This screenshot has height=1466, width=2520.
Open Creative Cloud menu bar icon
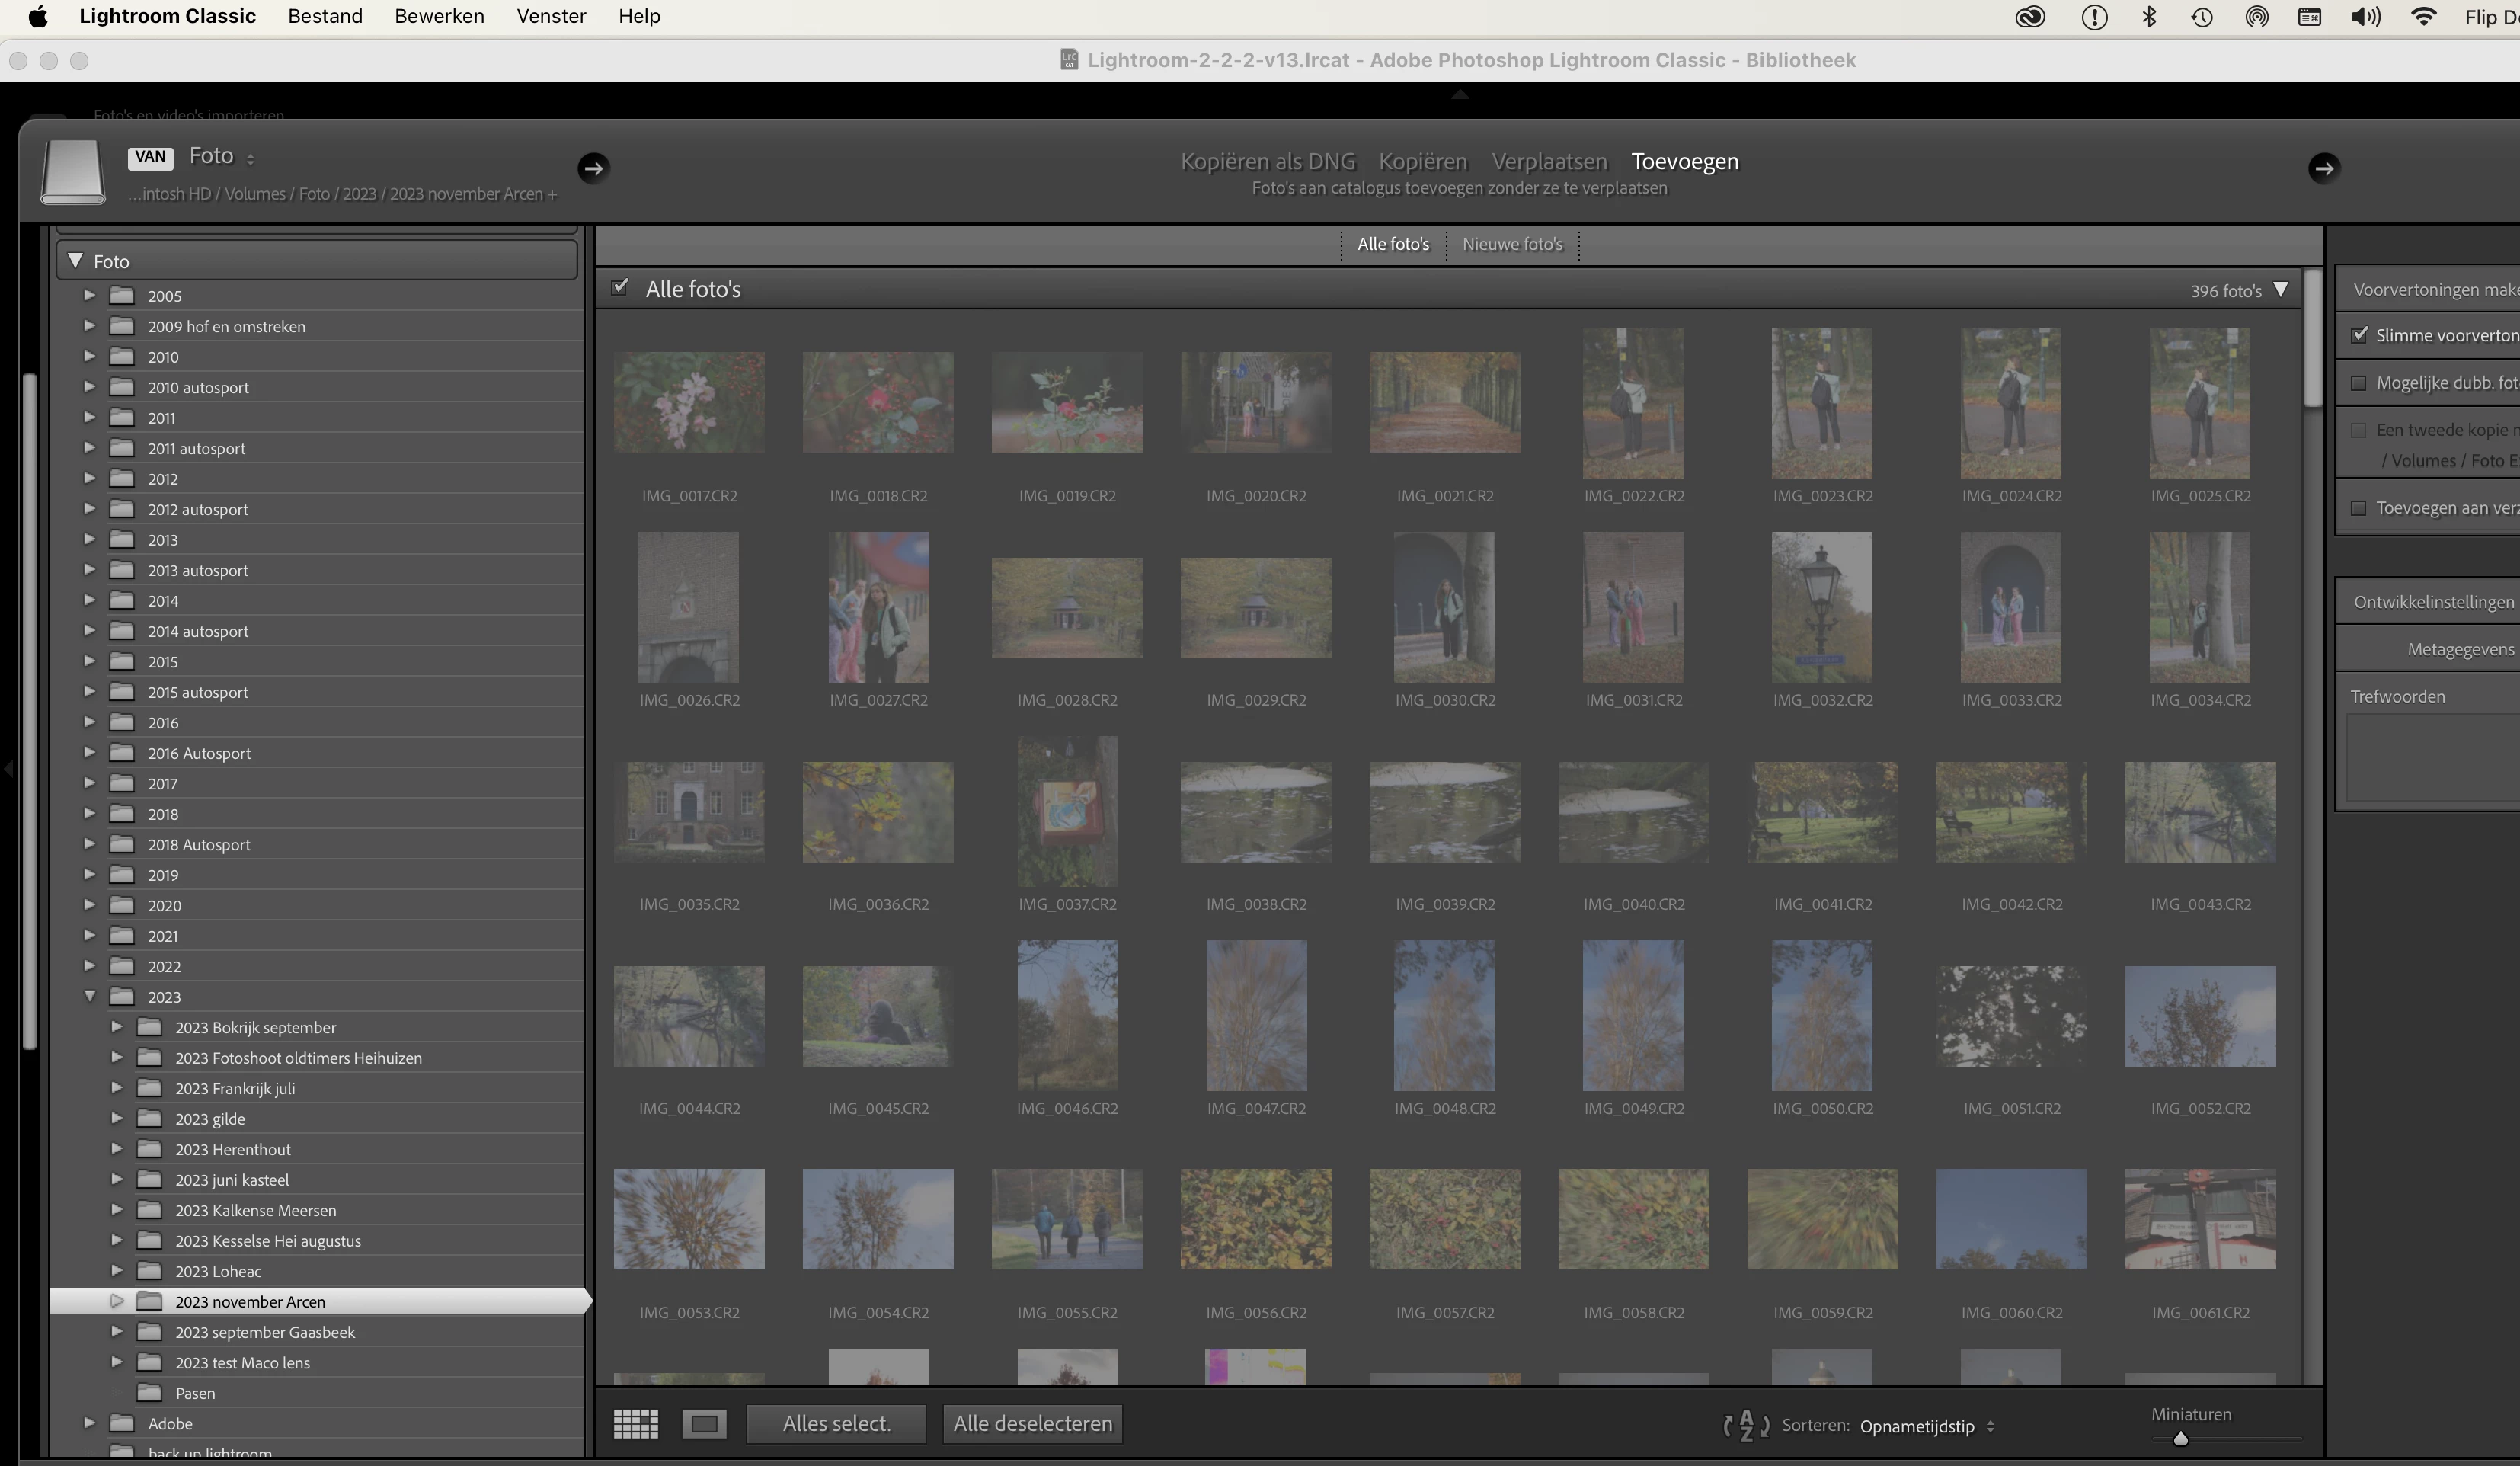(x=2030, y=17)
